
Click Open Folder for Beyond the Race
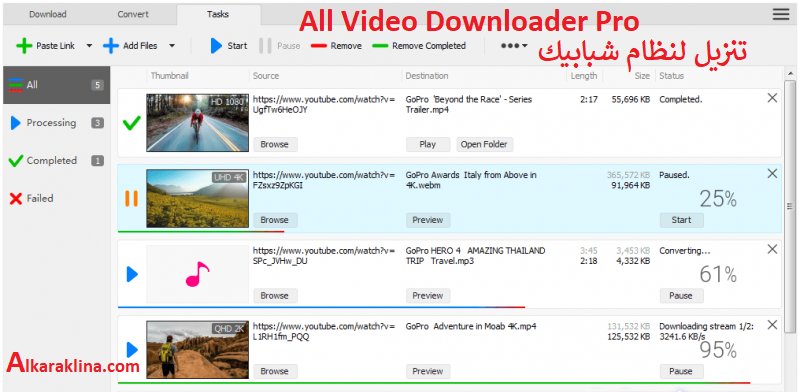(484, 144)
